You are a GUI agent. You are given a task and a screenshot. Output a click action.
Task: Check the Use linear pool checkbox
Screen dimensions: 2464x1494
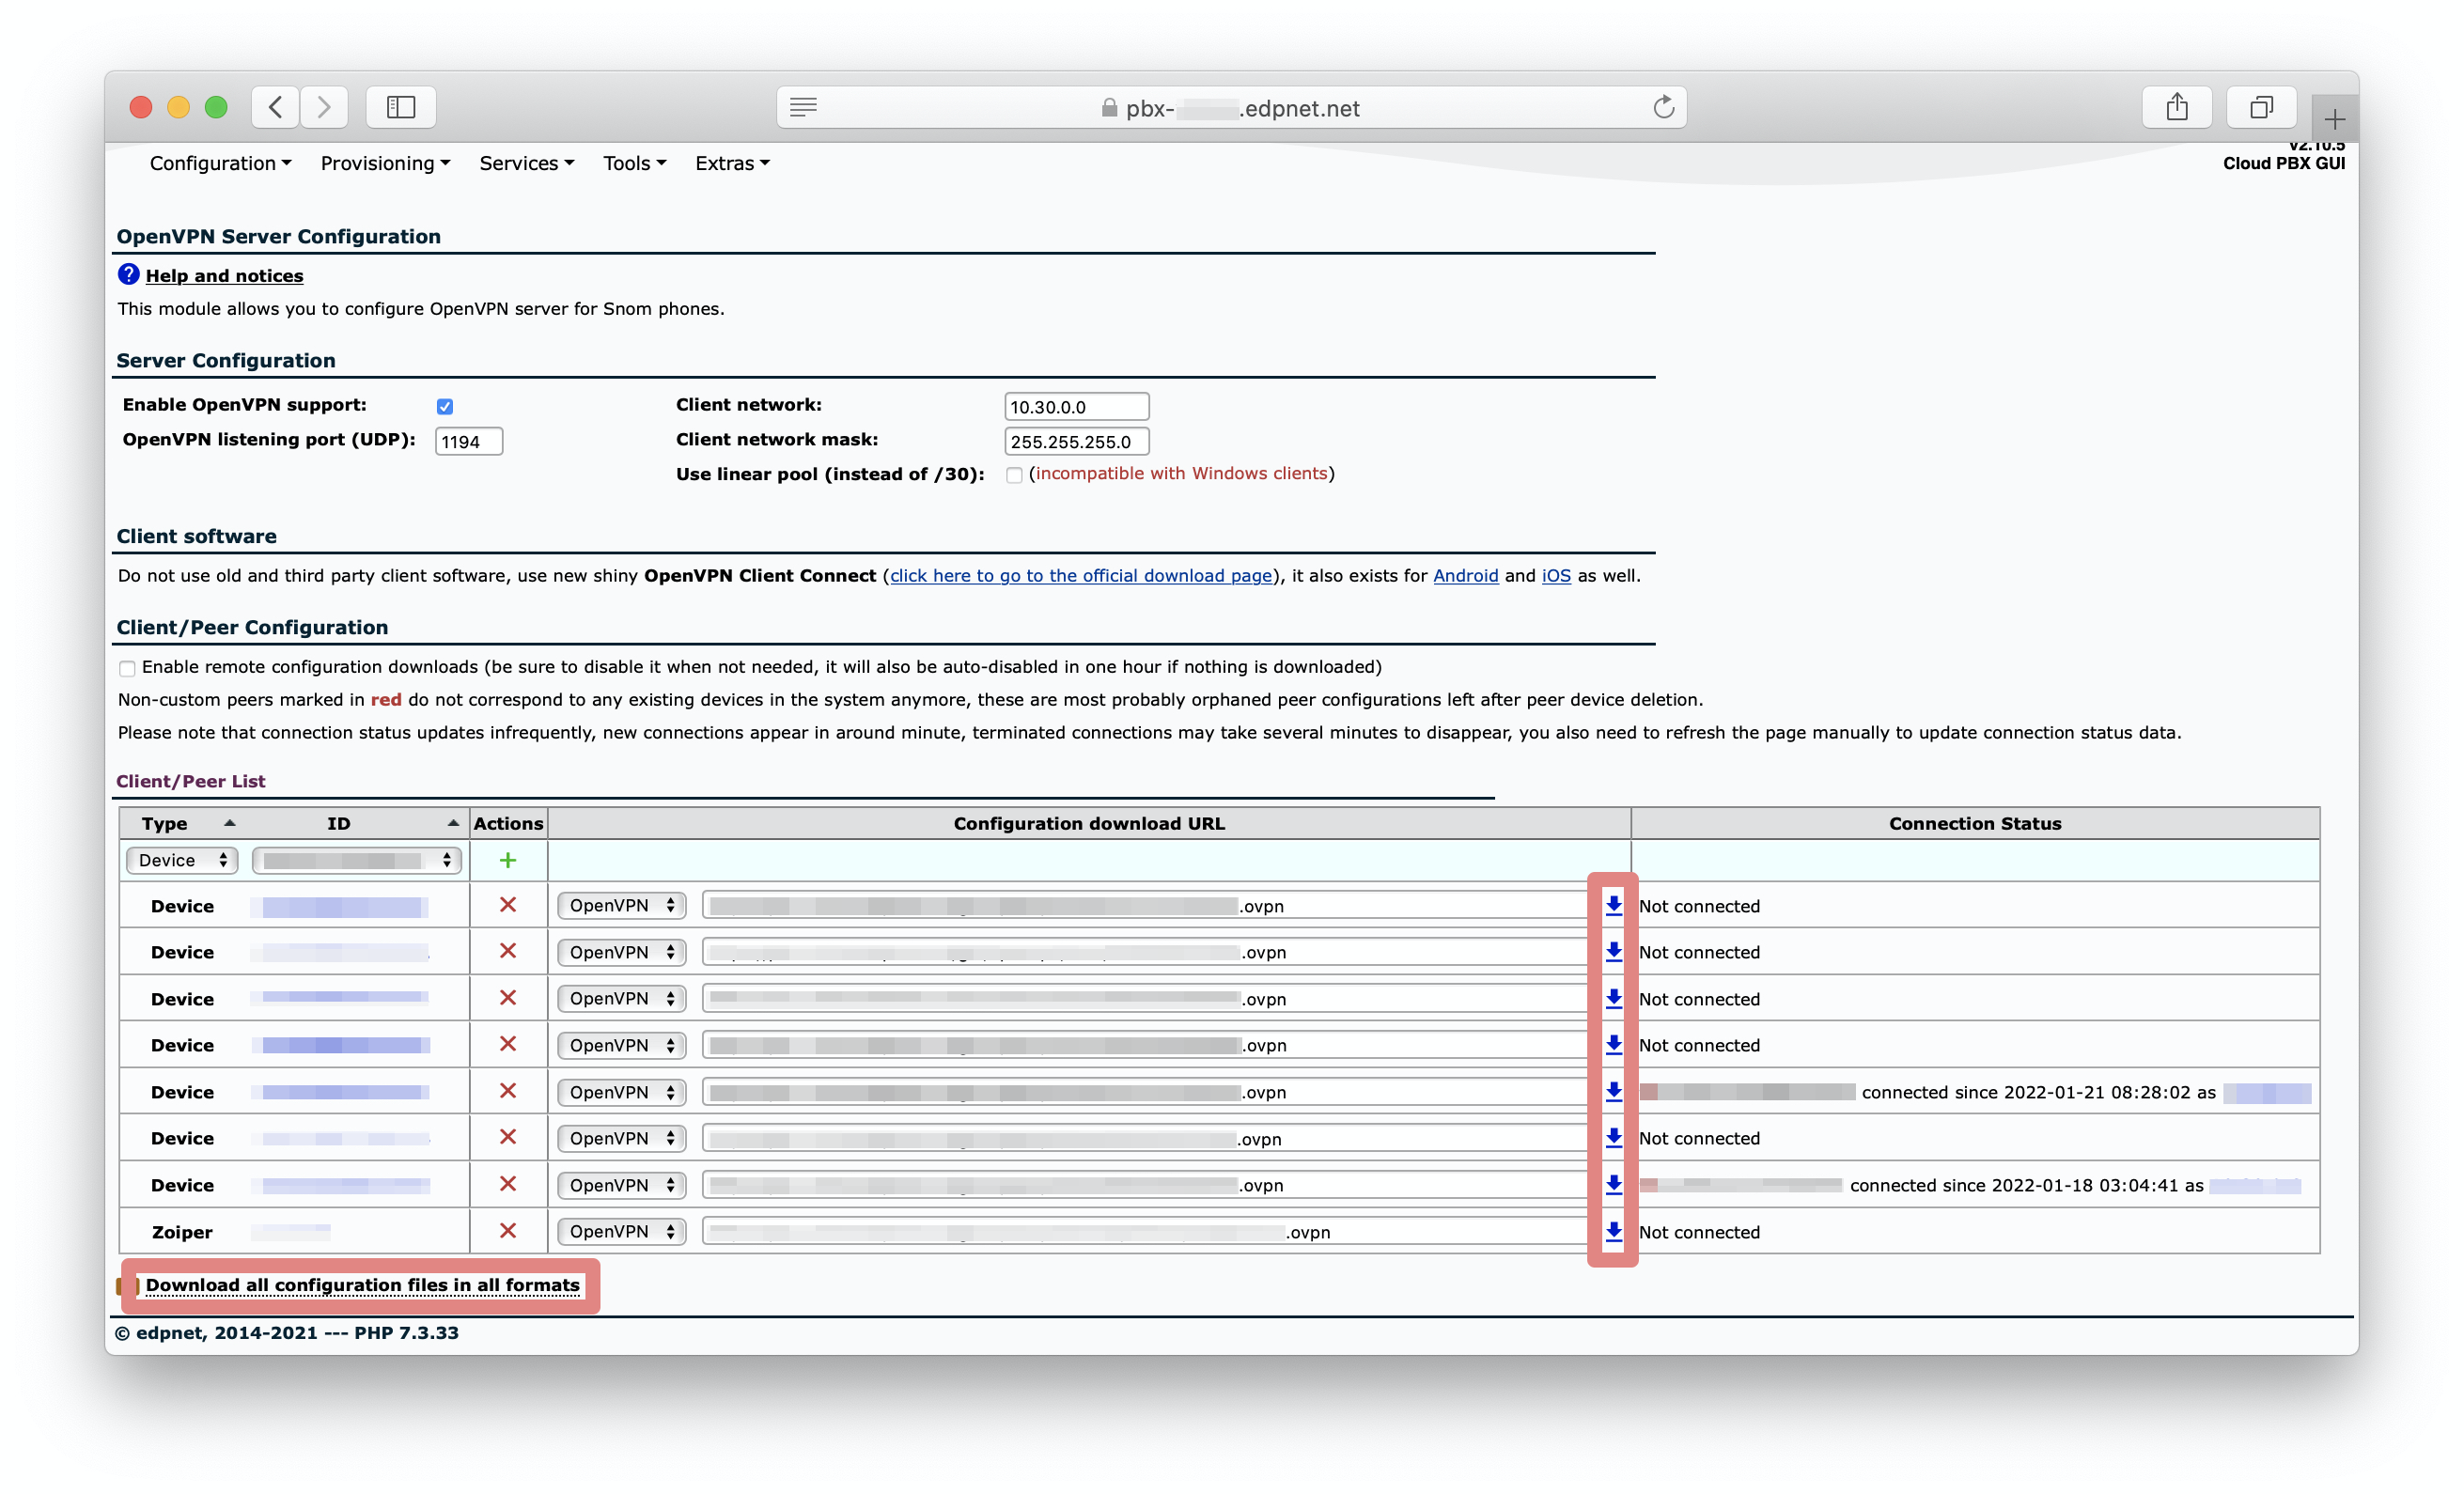point(1014,475)
